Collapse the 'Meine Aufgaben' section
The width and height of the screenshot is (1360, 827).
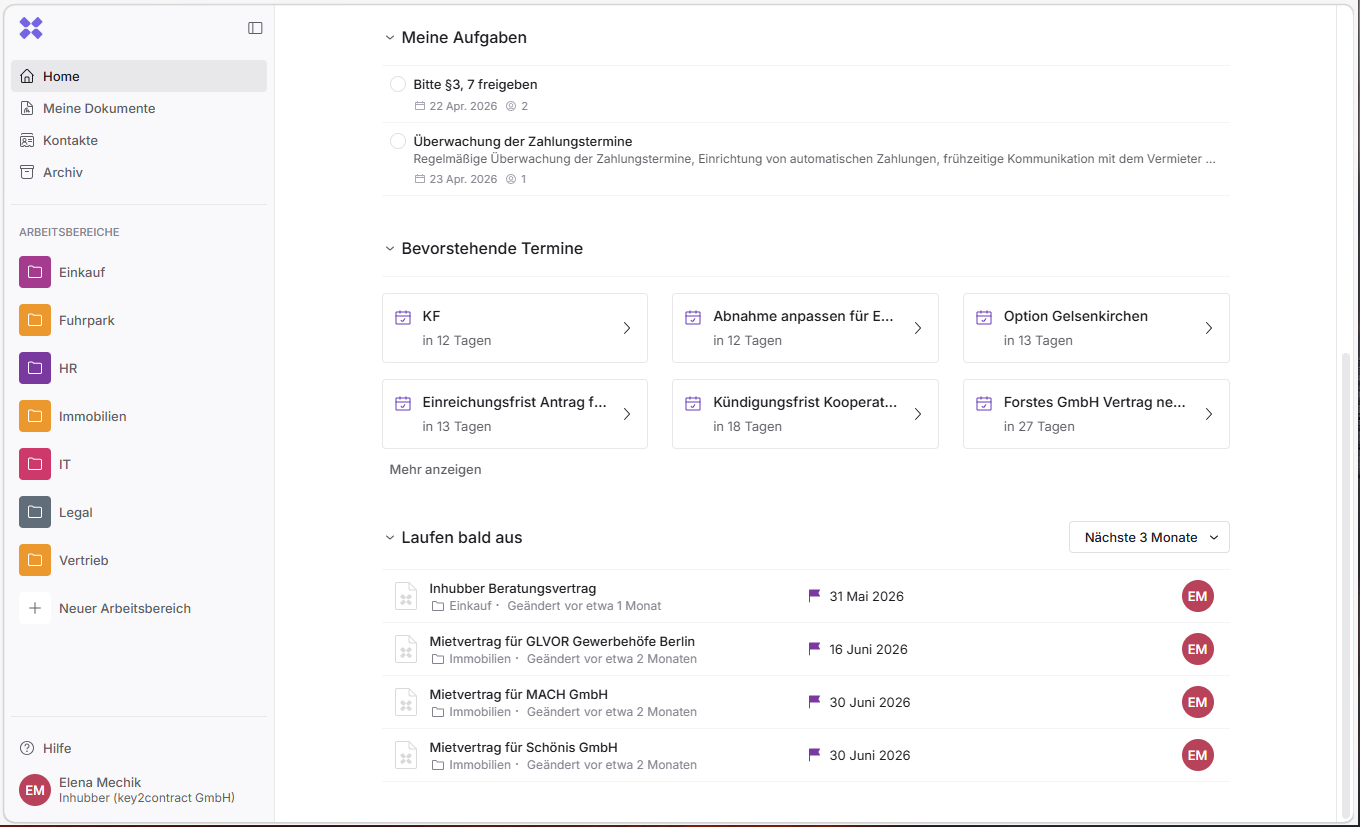[390, 38]
